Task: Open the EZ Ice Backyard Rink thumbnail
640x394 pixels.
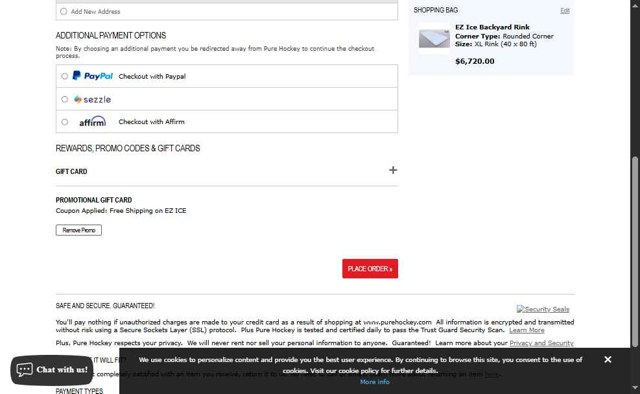Action: point(434,39)
